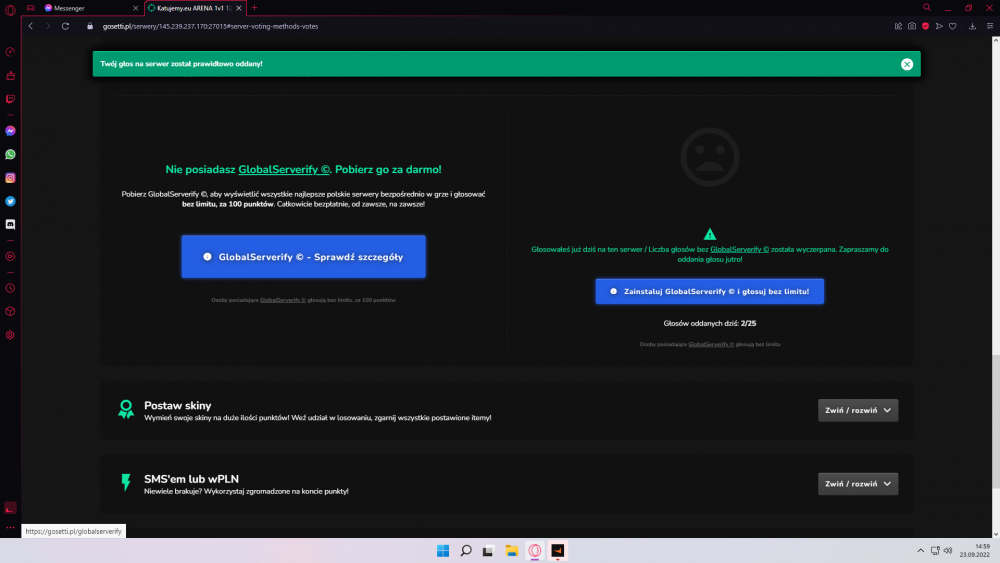Viewport: 1000px width, 563px height.
Task: Open Opera main menu logo
Action: tap(10, 9)
